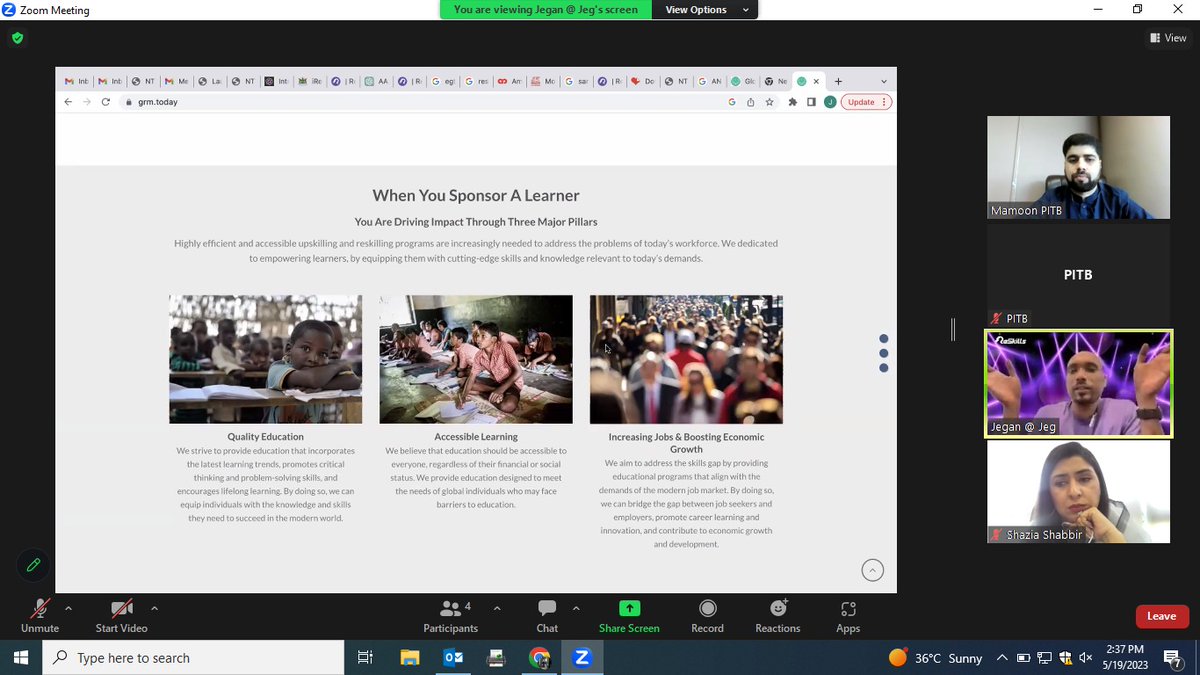Expand the arrow next to Chat
Image resolution: width=1200 pixels, height=675 pixels.
click(576, 607)
